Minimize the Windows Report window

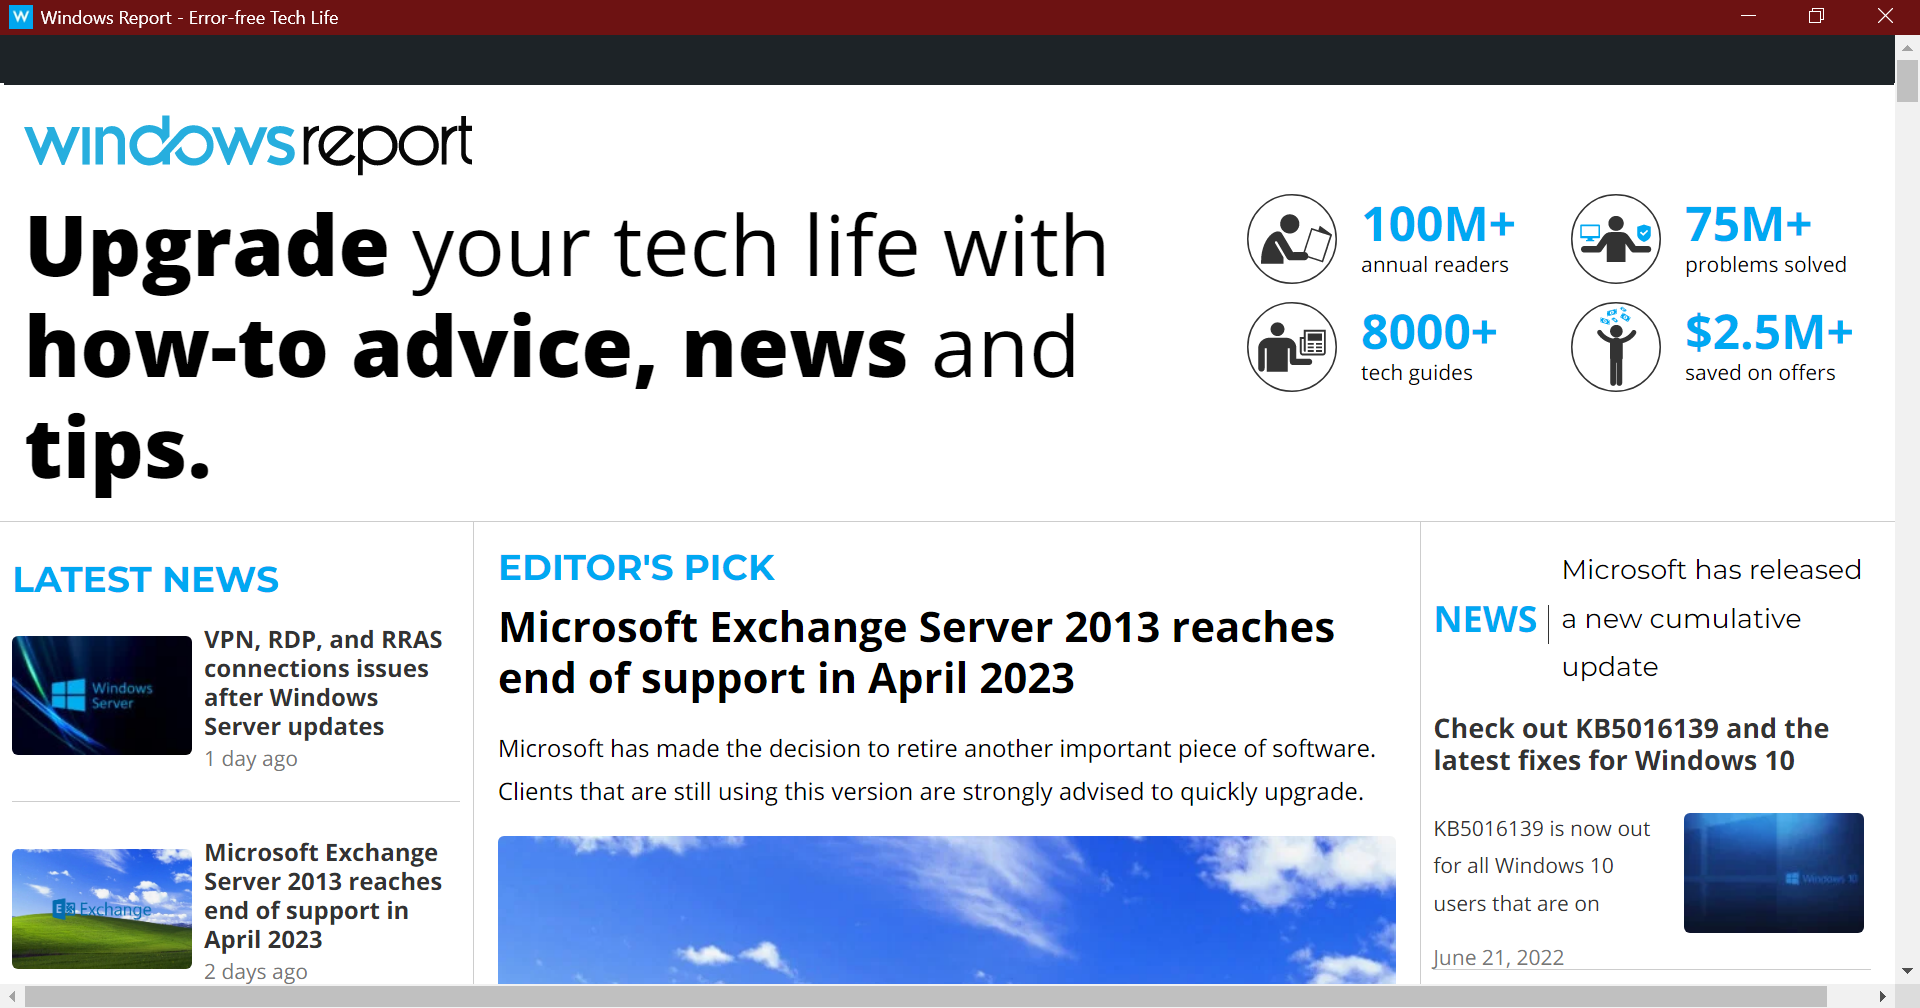point(1748,17)
